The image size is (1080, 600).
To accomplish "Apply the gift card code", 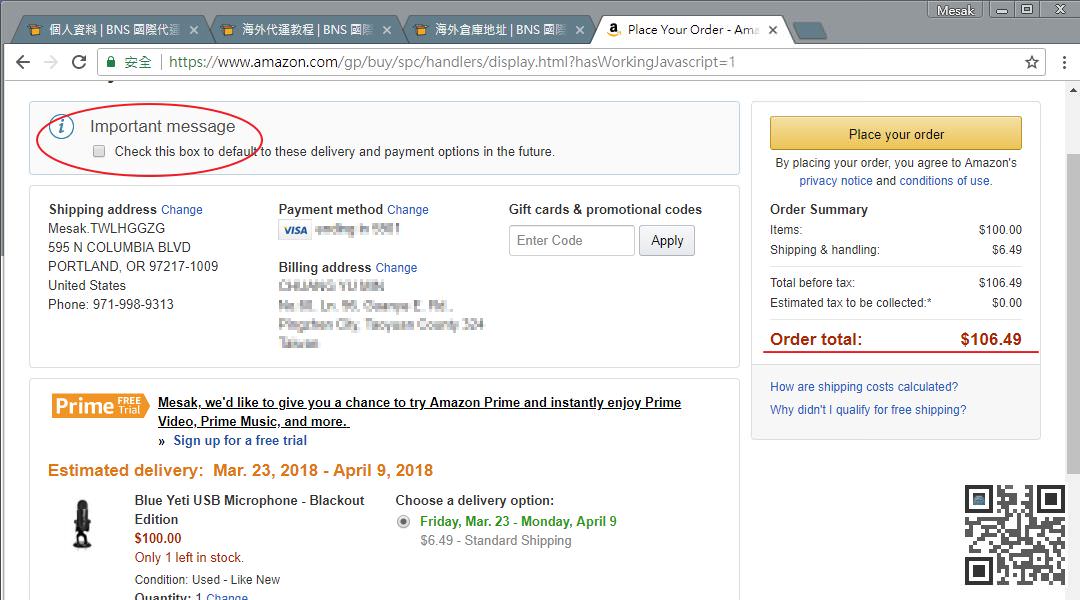I will [x=667, y=241].
